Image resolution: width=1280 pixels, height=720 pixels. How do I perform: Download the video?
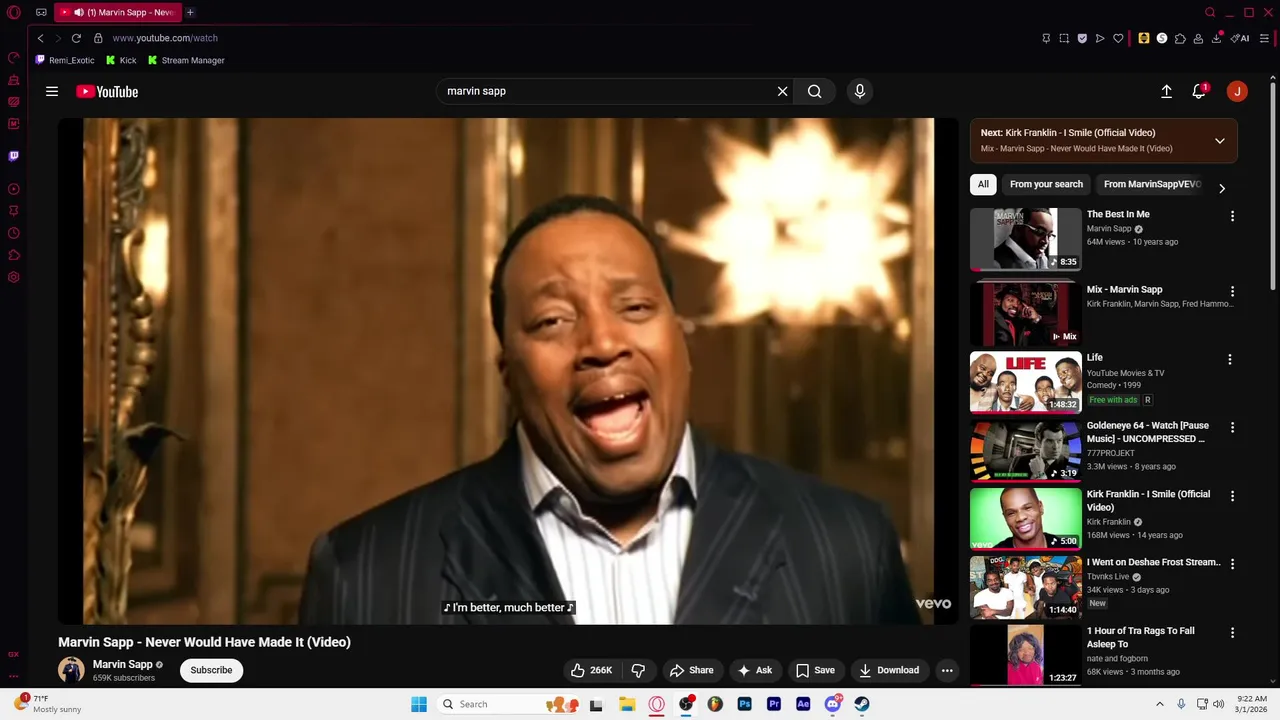click(x=888, y=670)
